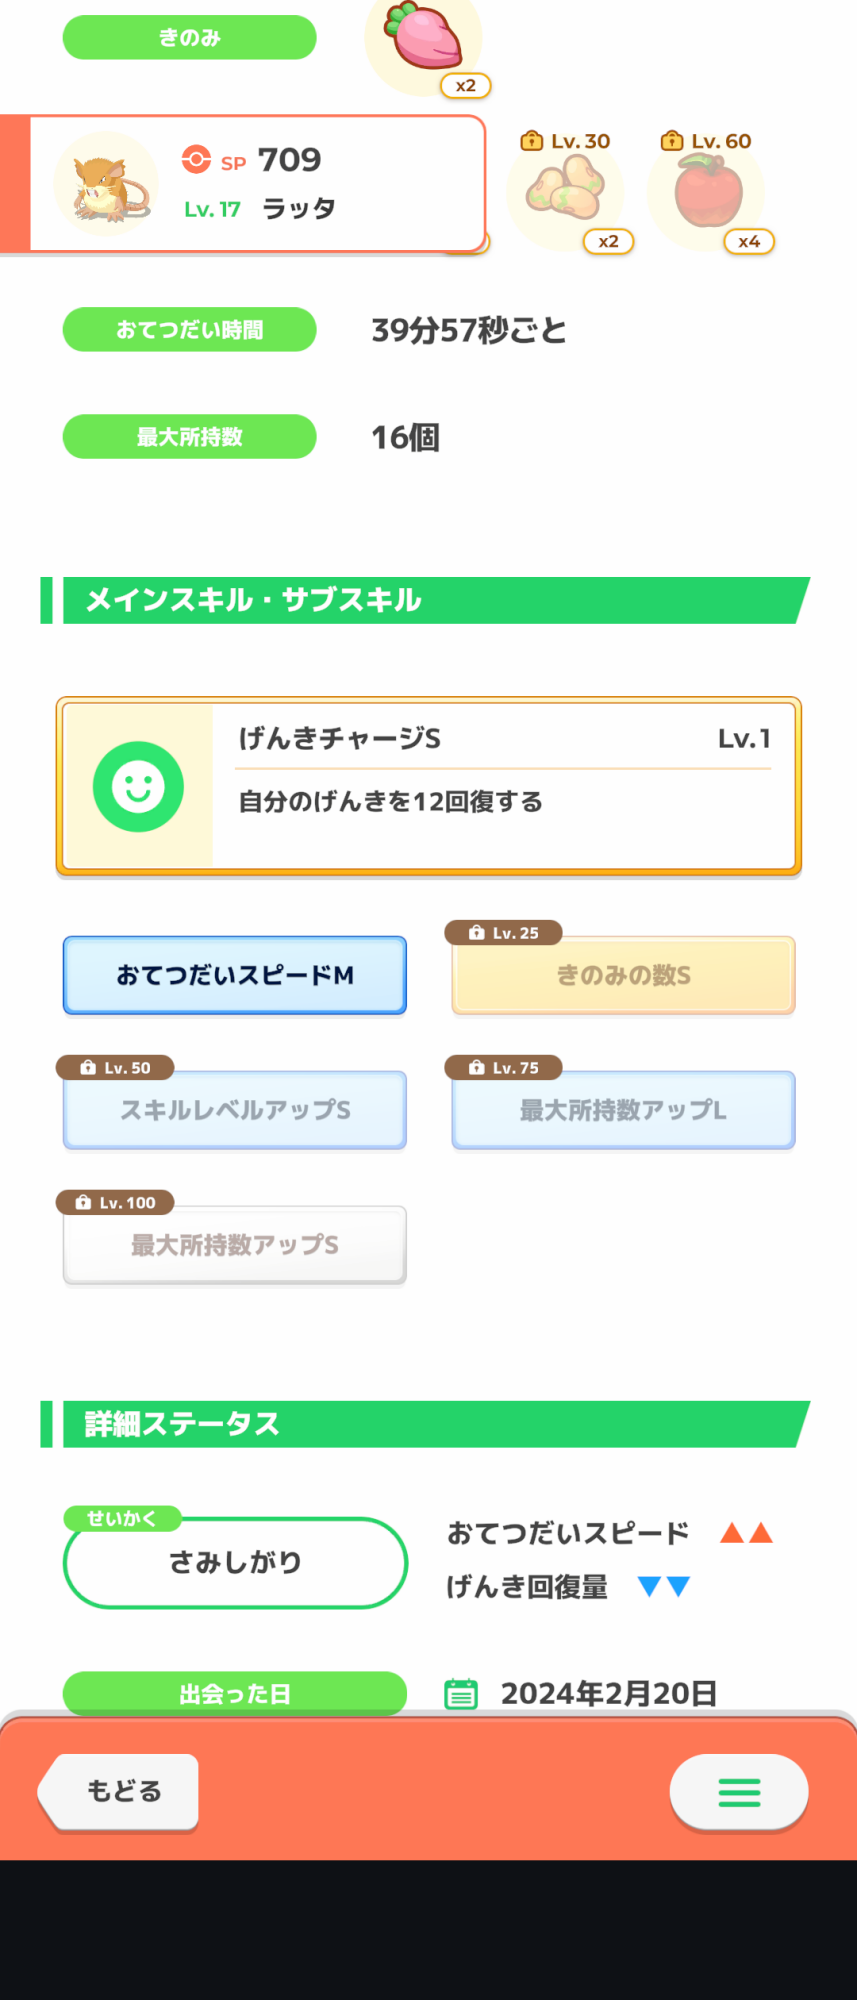Image resolution: width=857 pixels, height=2000 pixels.
Task: Tap the Raticate portrait thumbnail
Action: (x=106, y=185)
